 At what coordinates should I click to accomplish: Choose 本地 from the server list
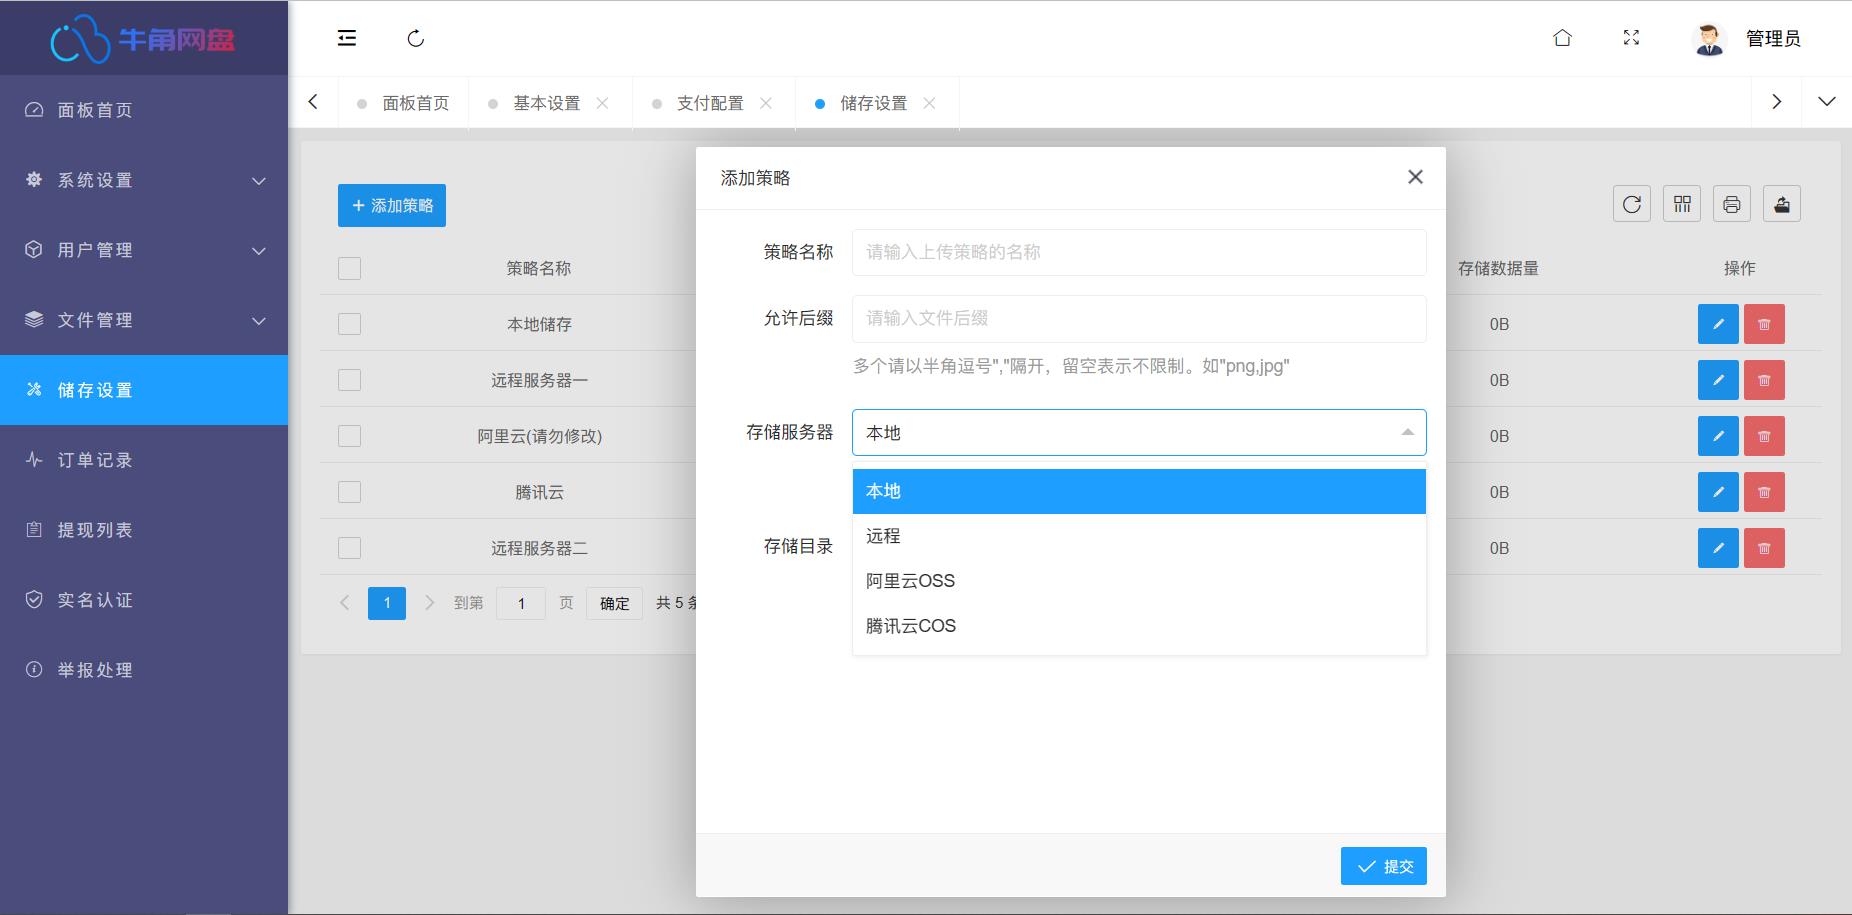click(1139, 491)
